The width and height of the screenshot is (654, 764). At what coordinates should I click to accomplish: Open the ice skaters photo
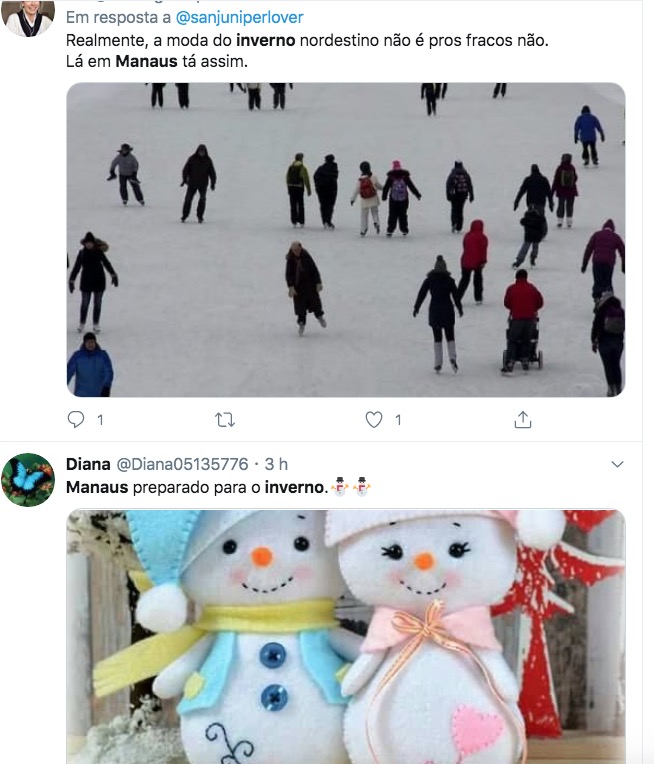click(x=346, y=240)
